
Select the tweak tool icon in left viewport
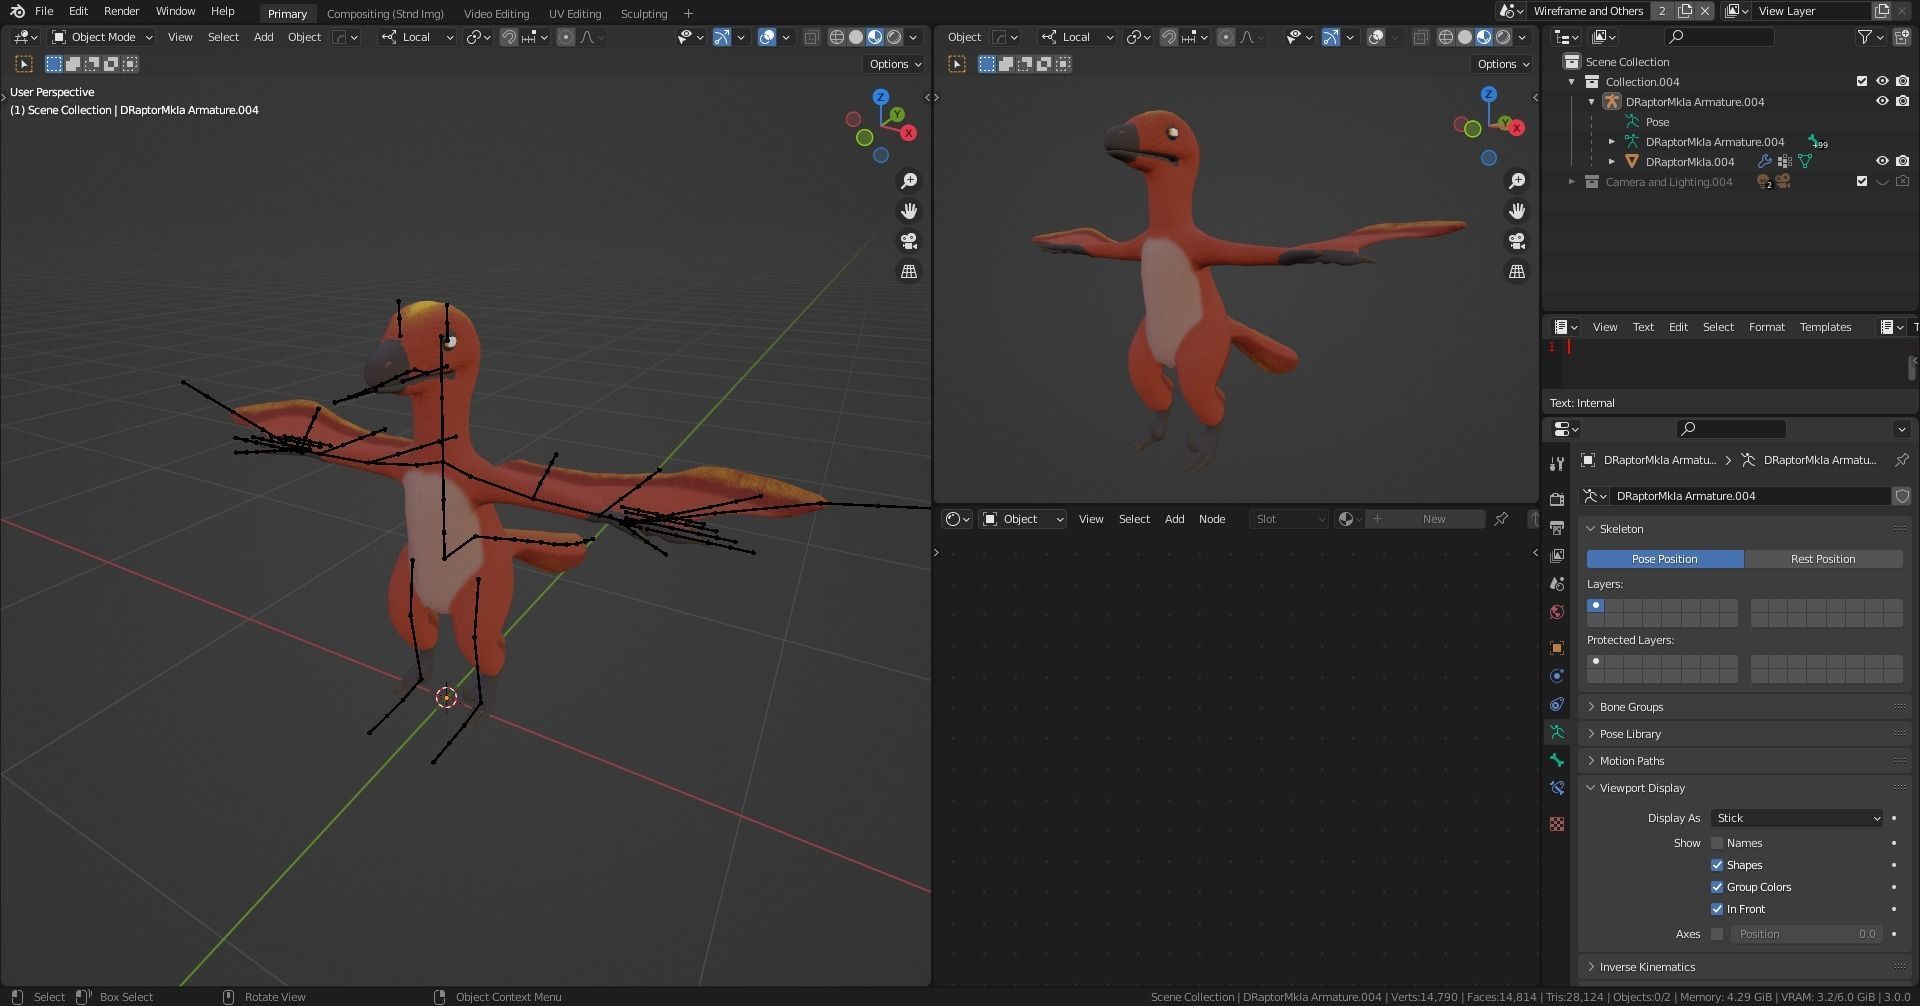[x=24, y=64]
